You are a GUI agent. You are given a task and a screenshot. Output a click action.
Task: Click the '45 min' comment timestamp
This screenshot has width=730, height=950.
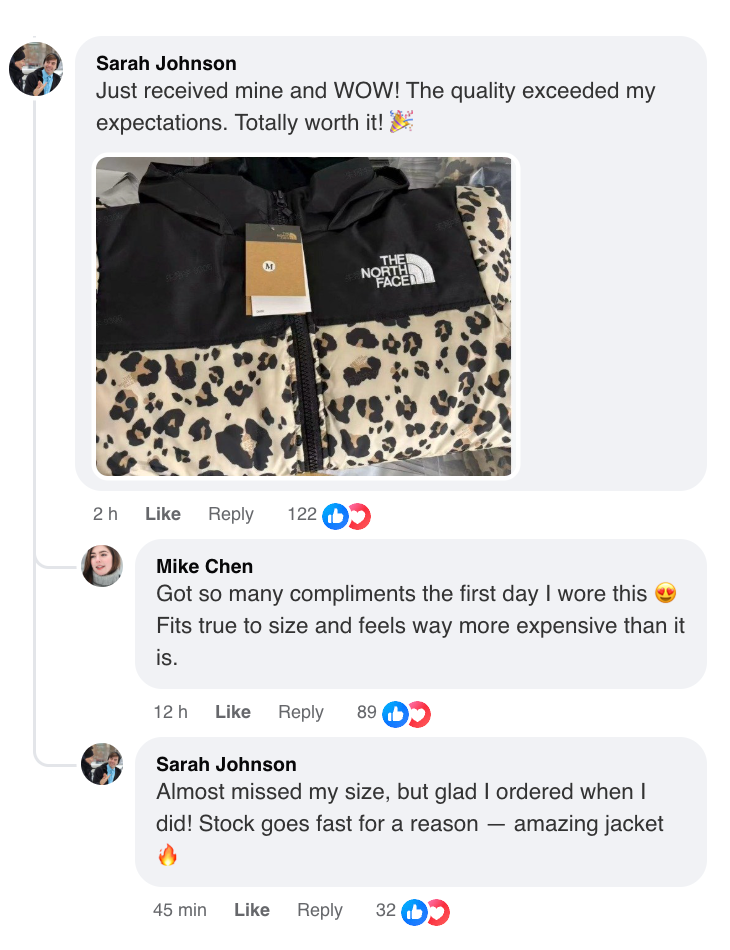coord(180,910)
